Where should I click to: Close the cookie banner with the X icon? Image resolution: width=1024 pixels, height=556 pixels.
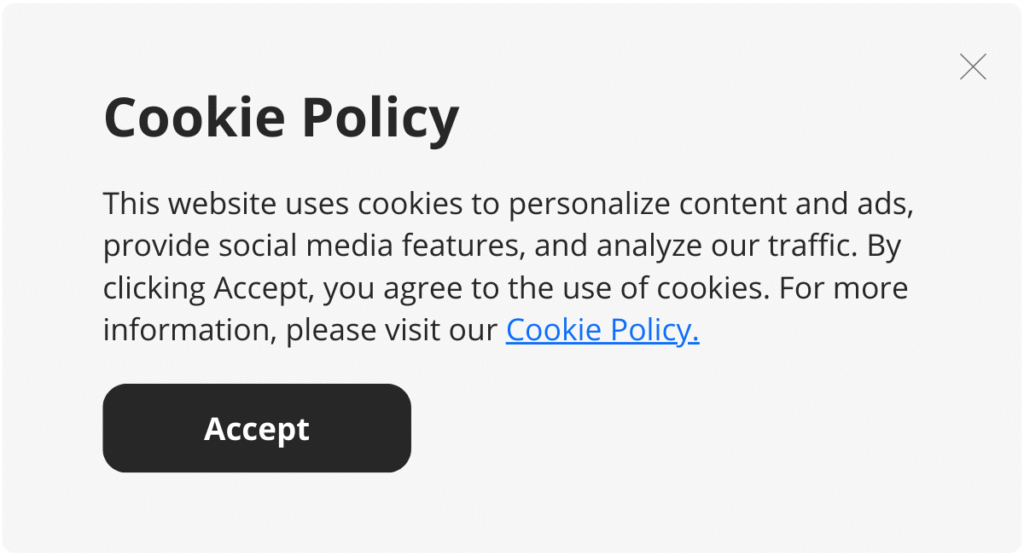[972, 67]
